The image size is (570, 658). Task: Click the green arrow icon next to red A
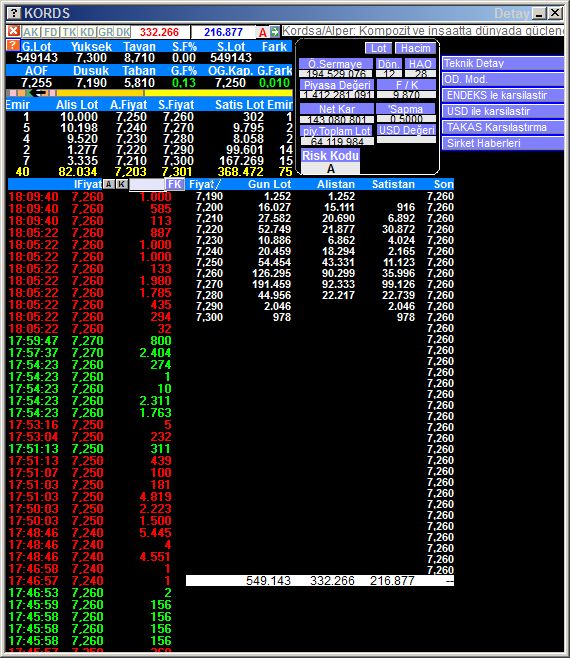275,31
